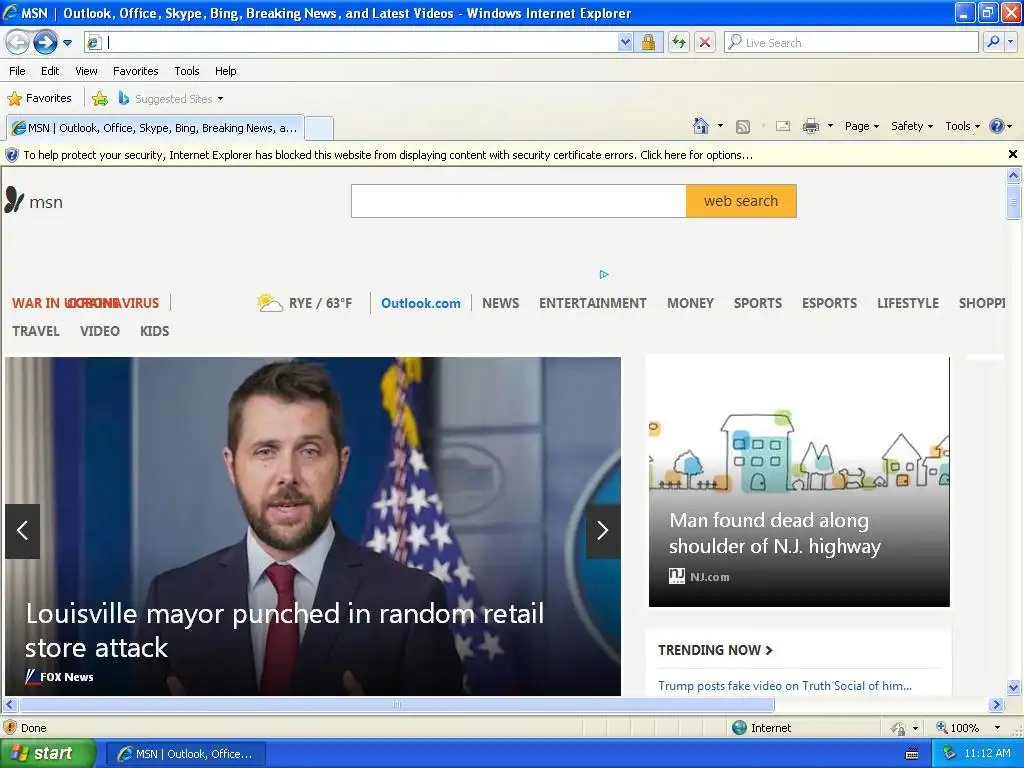Click the browser Back arrow button

click(x=17, y=42)
